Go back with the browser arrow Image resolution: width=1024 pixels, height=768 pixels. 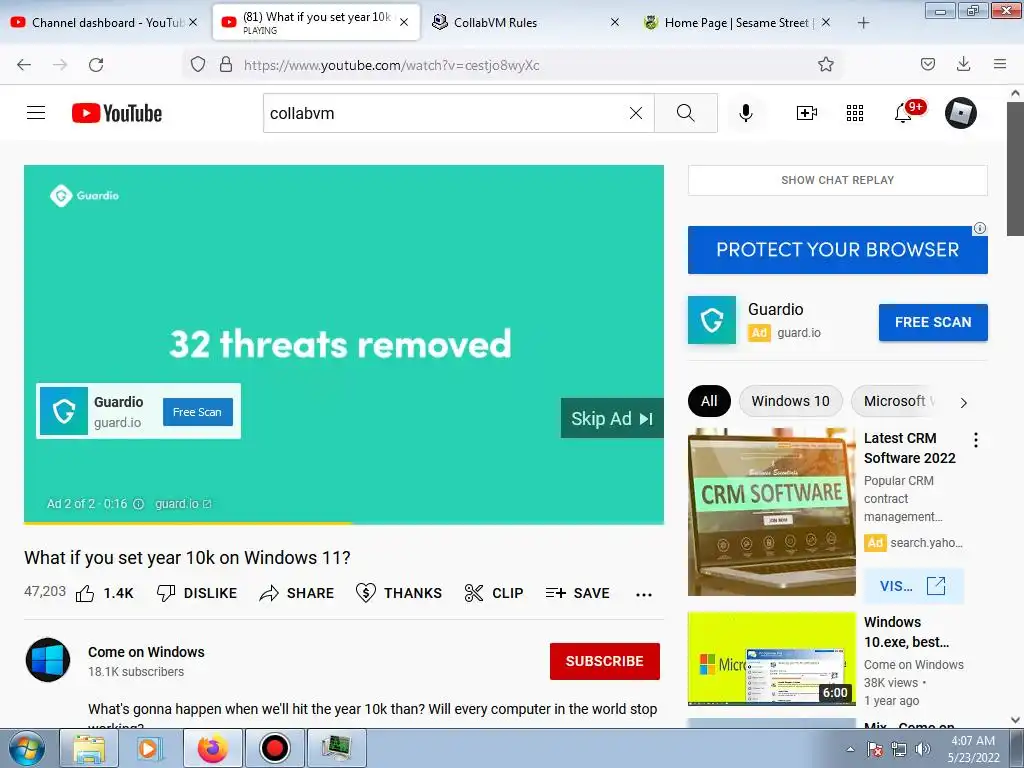24,64
